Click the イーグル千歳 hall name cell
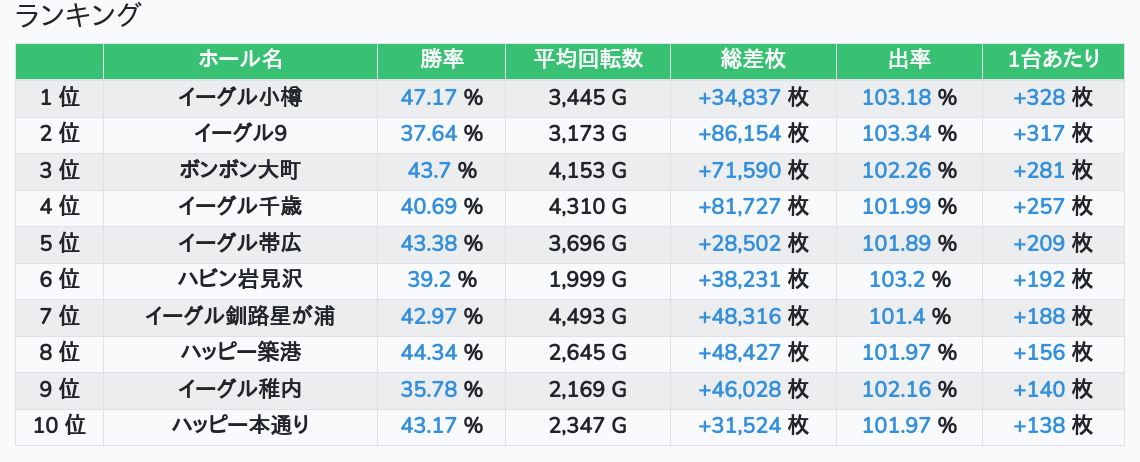Screen dimensions: 1140x462 pyautogui.click(x=240, y=207)
